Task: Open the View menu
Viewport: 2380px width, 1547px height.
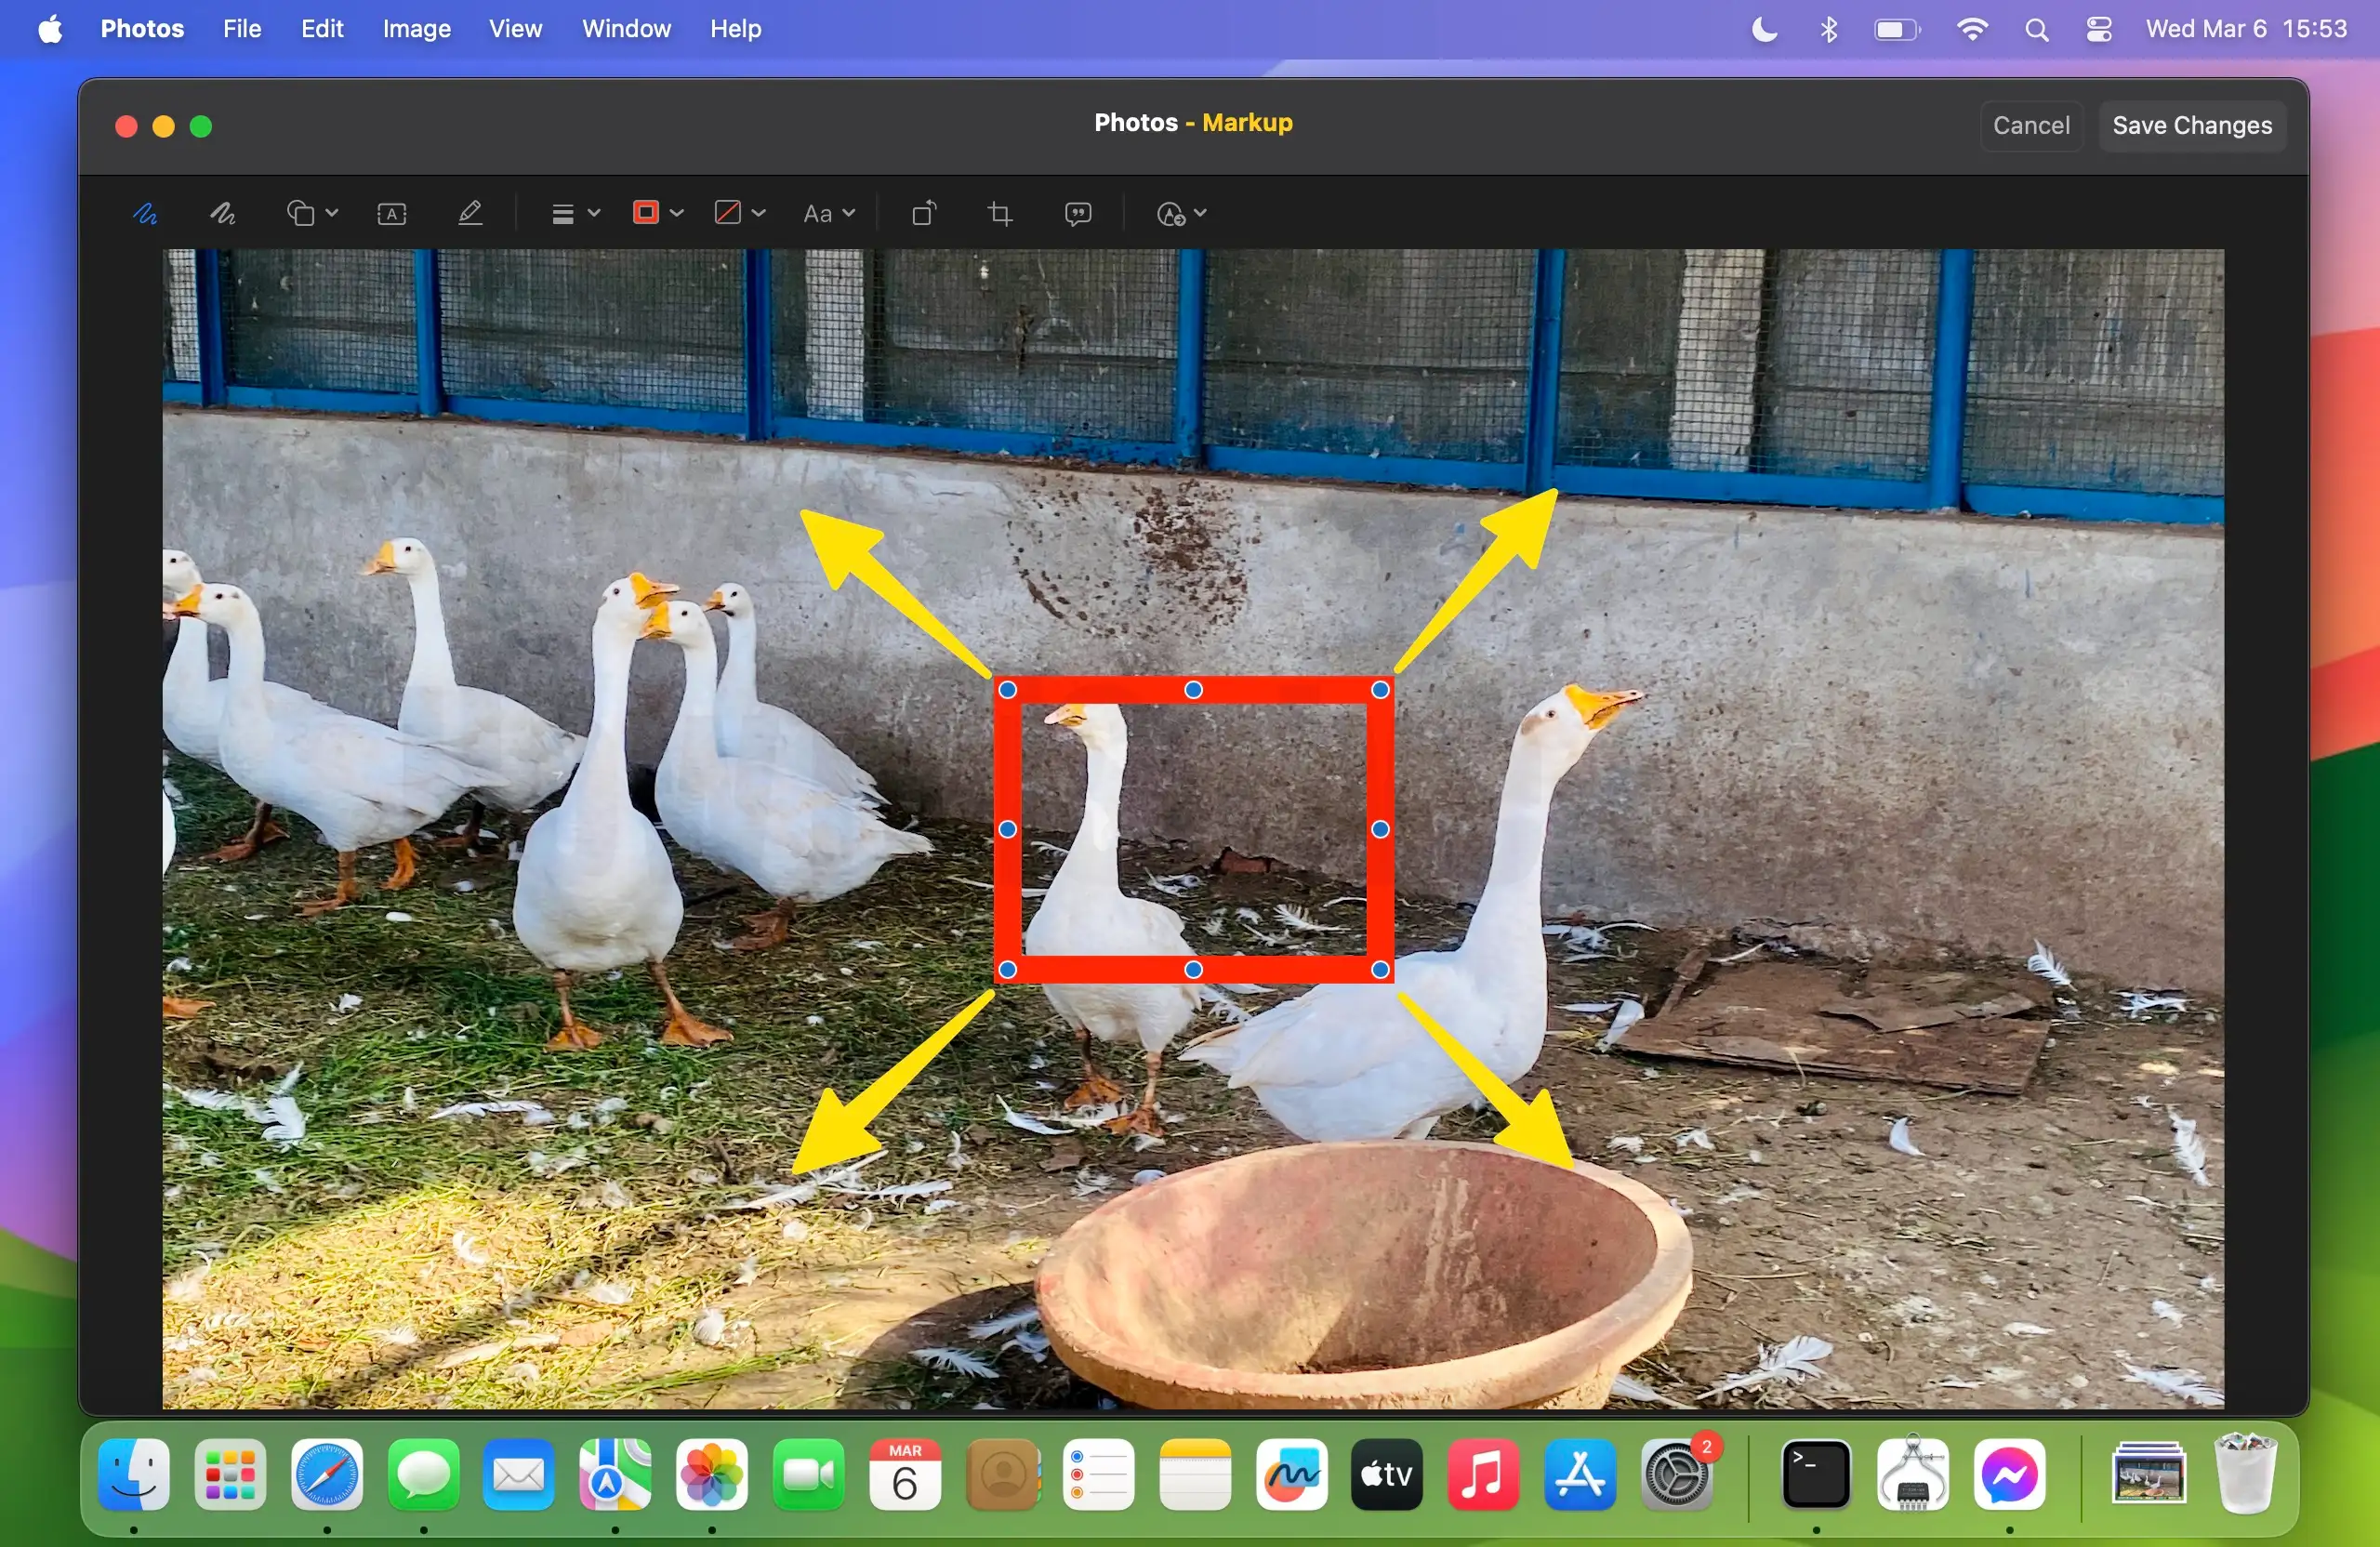Action: 515,29
